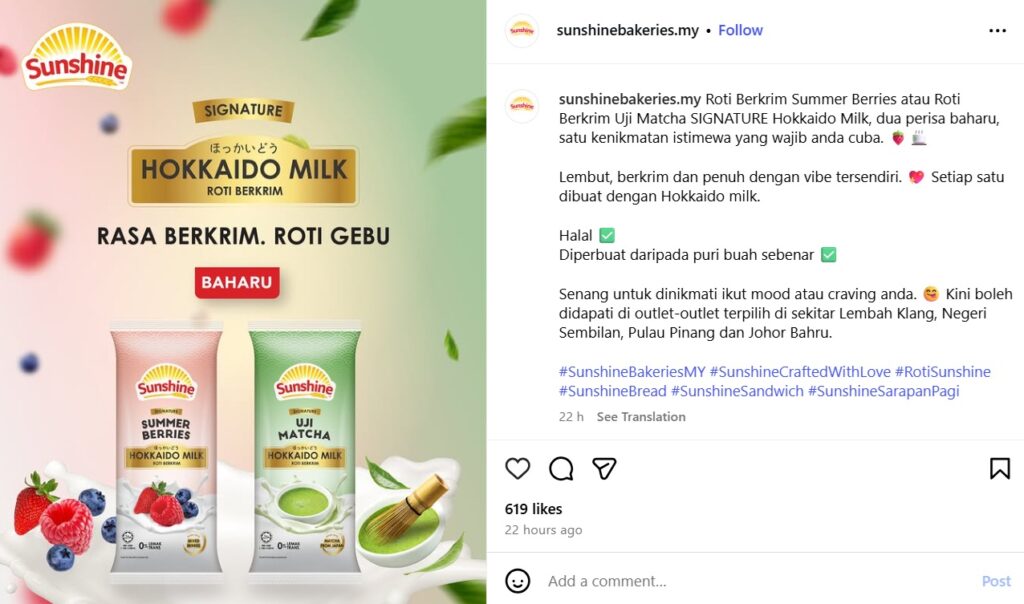Open emoji picker smiley icon

point(517,580)
